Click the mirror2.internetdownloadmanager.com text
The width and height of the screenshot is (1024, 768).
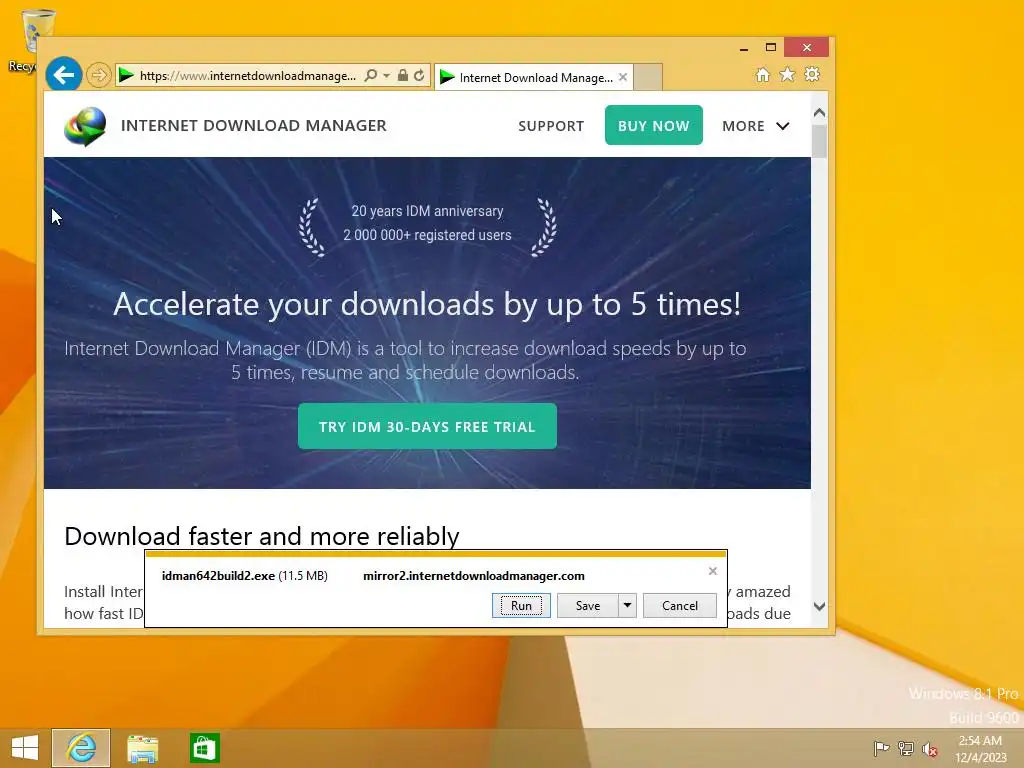473,576
